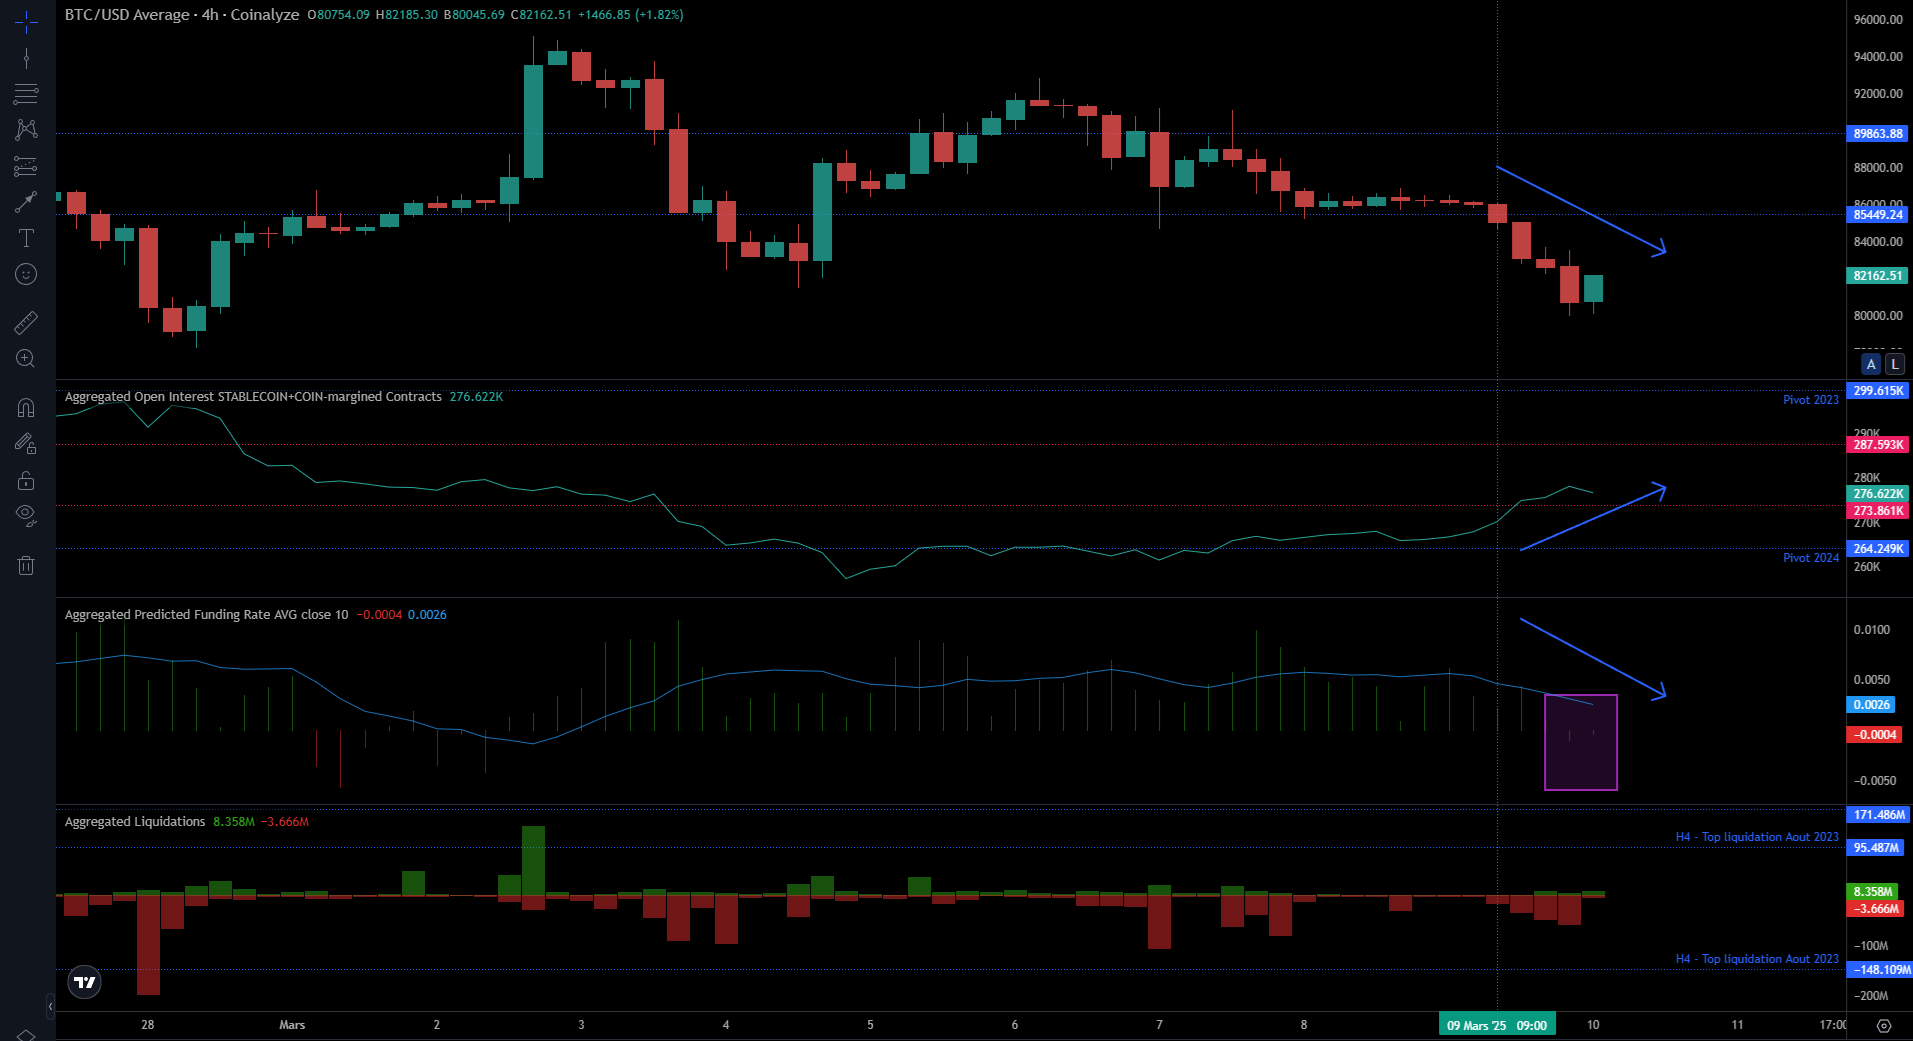Select the measure ruler tool

[26, 322]
